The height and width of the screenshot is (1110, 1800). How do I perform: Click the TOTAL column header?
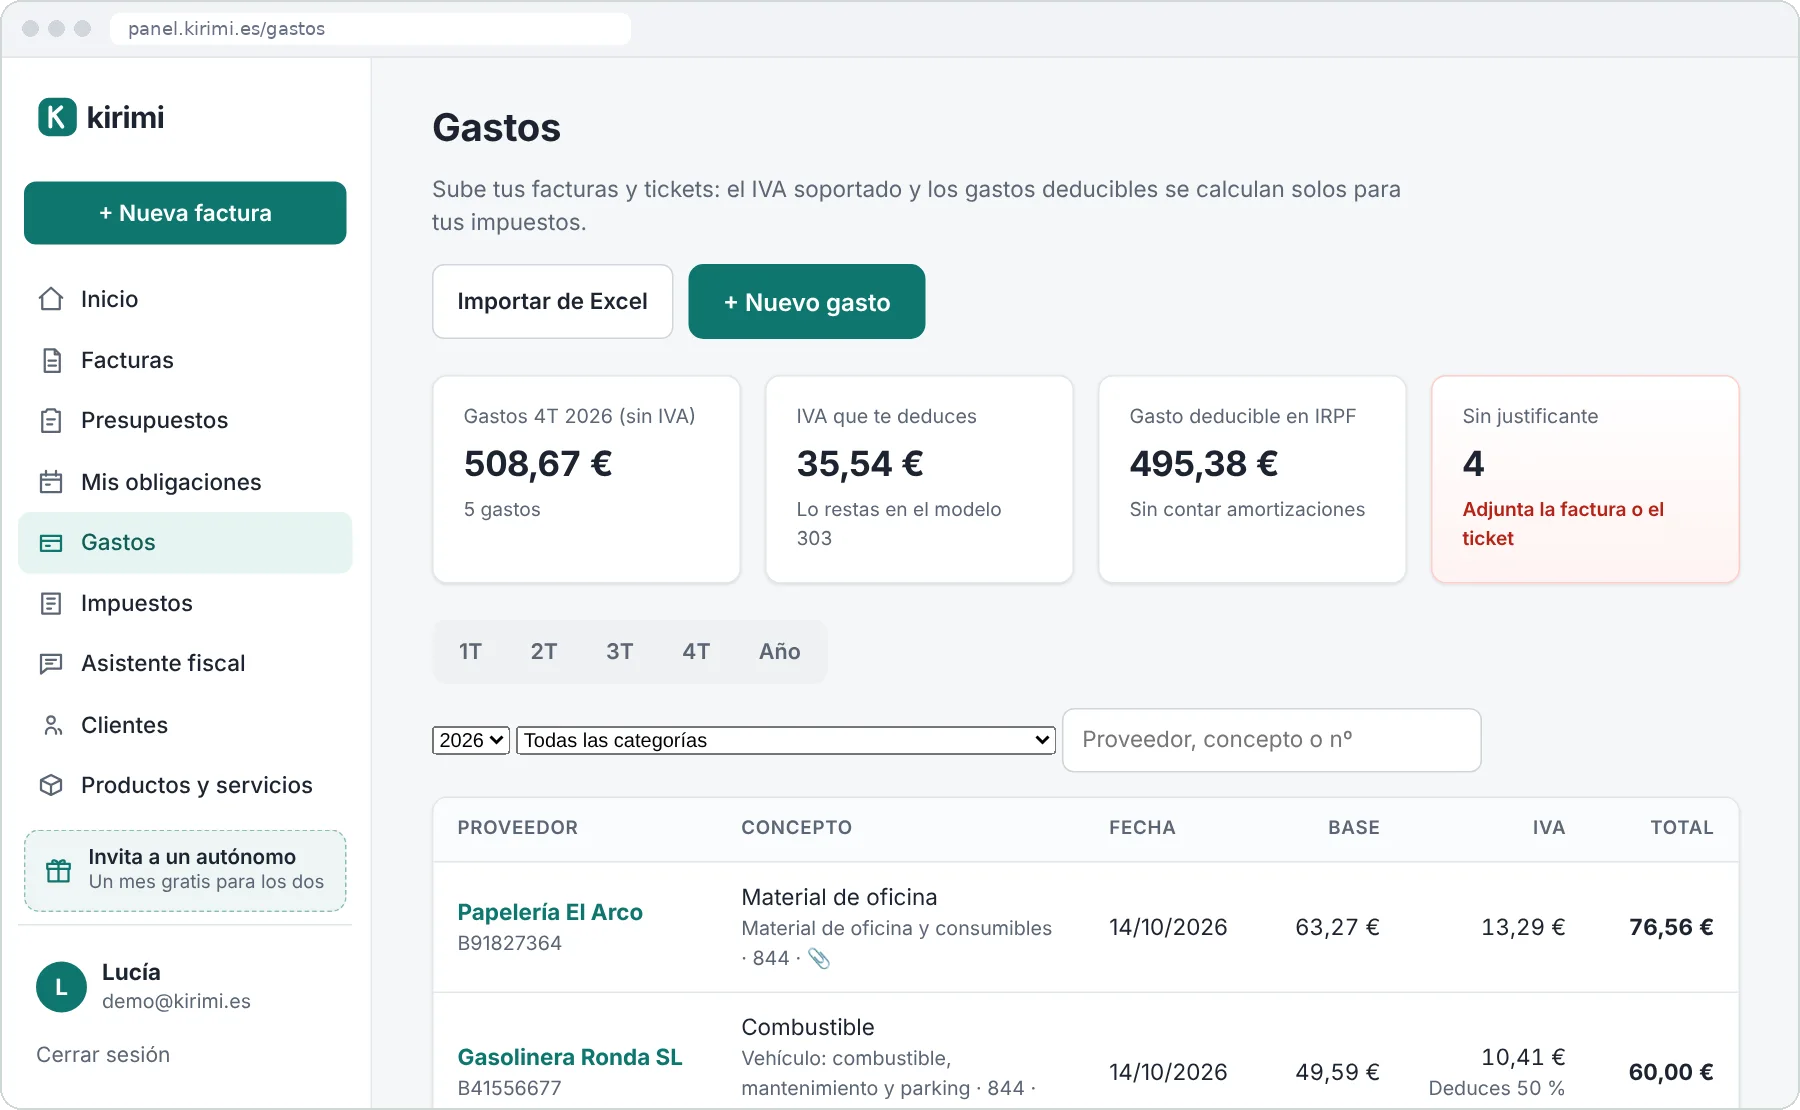1682,828
